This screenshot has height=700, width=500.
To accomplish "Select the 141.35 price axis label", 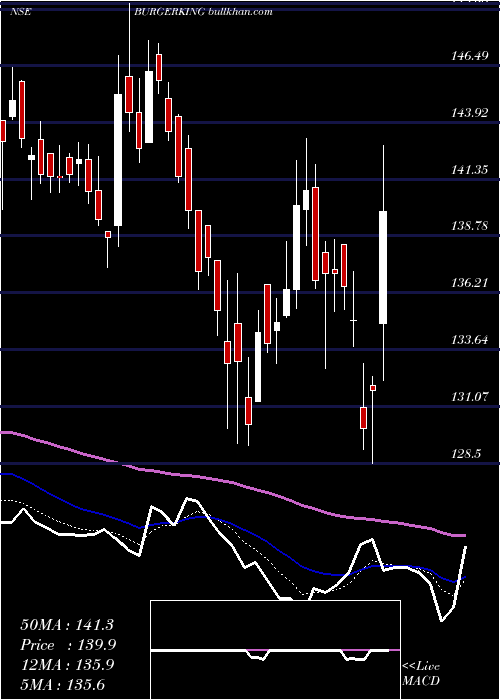I will point(470,170).
